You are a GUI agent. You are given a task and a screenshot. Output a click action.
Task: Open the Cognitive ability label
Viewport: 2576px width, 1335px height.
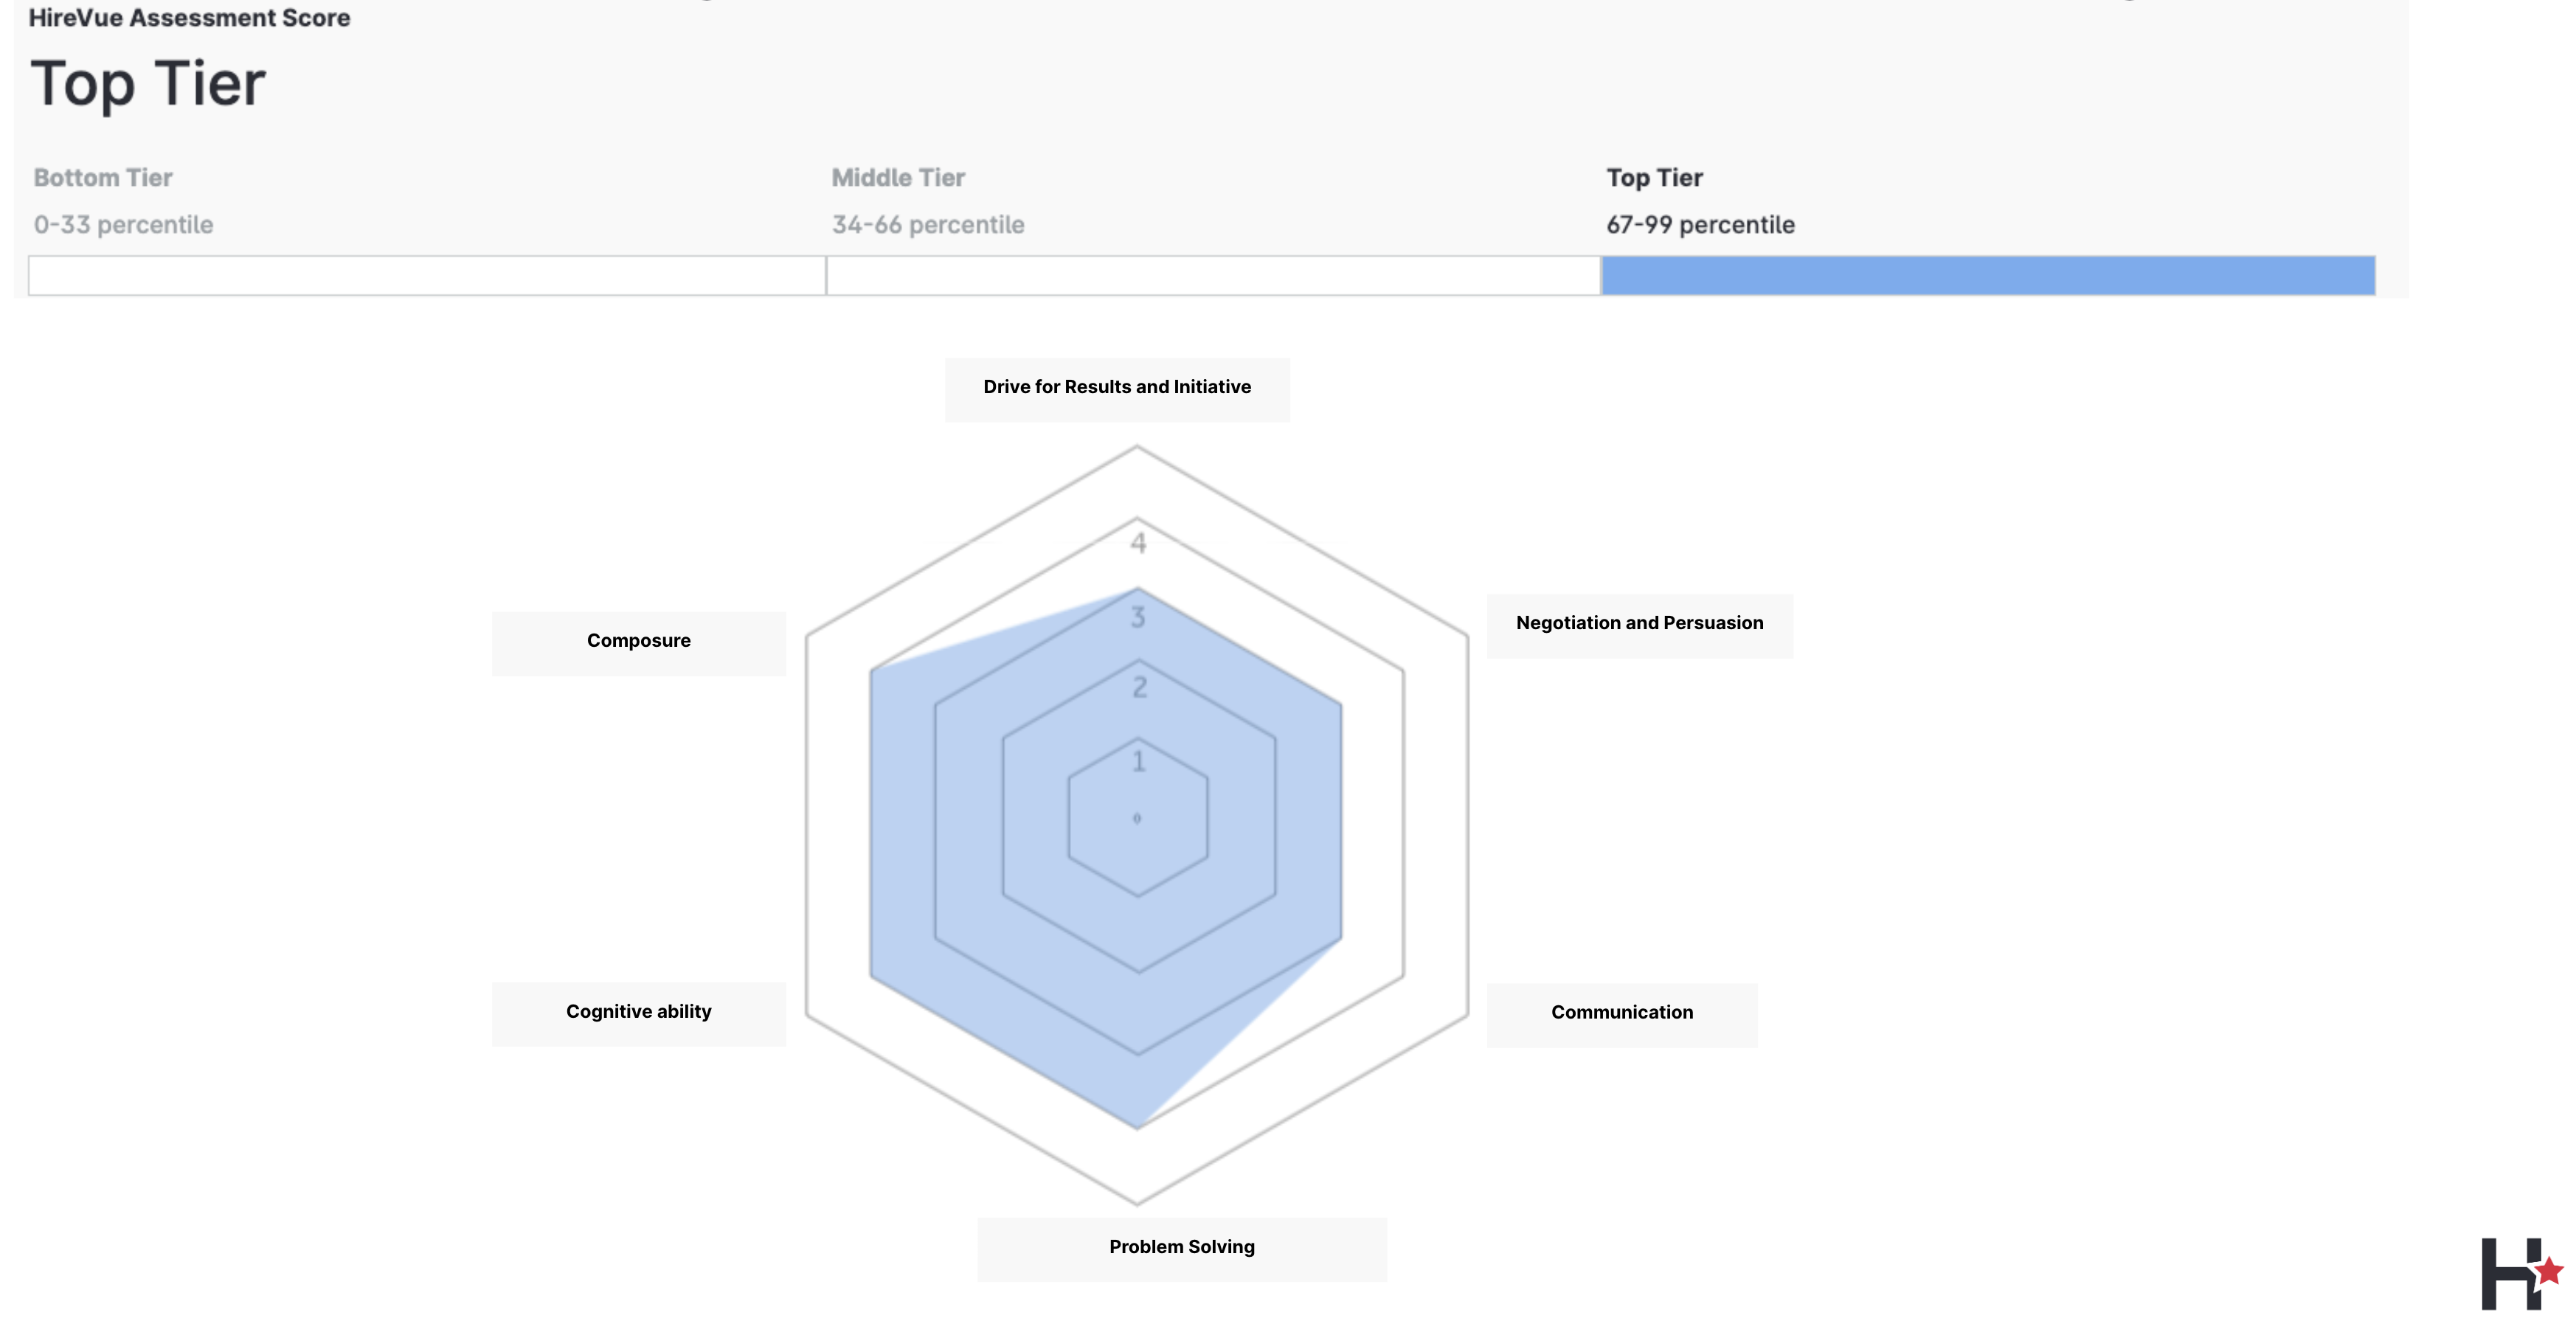[x=638, y=1011]
